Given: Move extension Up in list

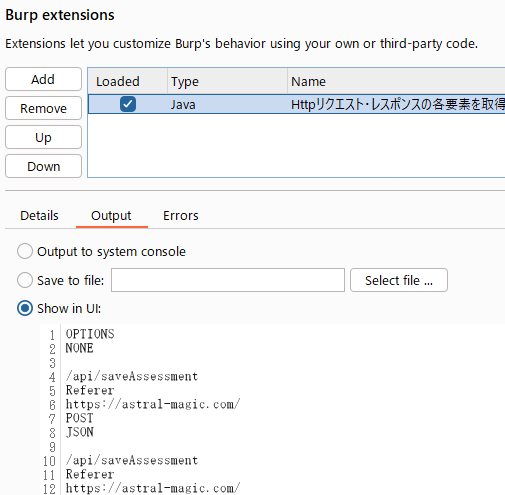Looking at the screenshot, I should pos(43,137).
